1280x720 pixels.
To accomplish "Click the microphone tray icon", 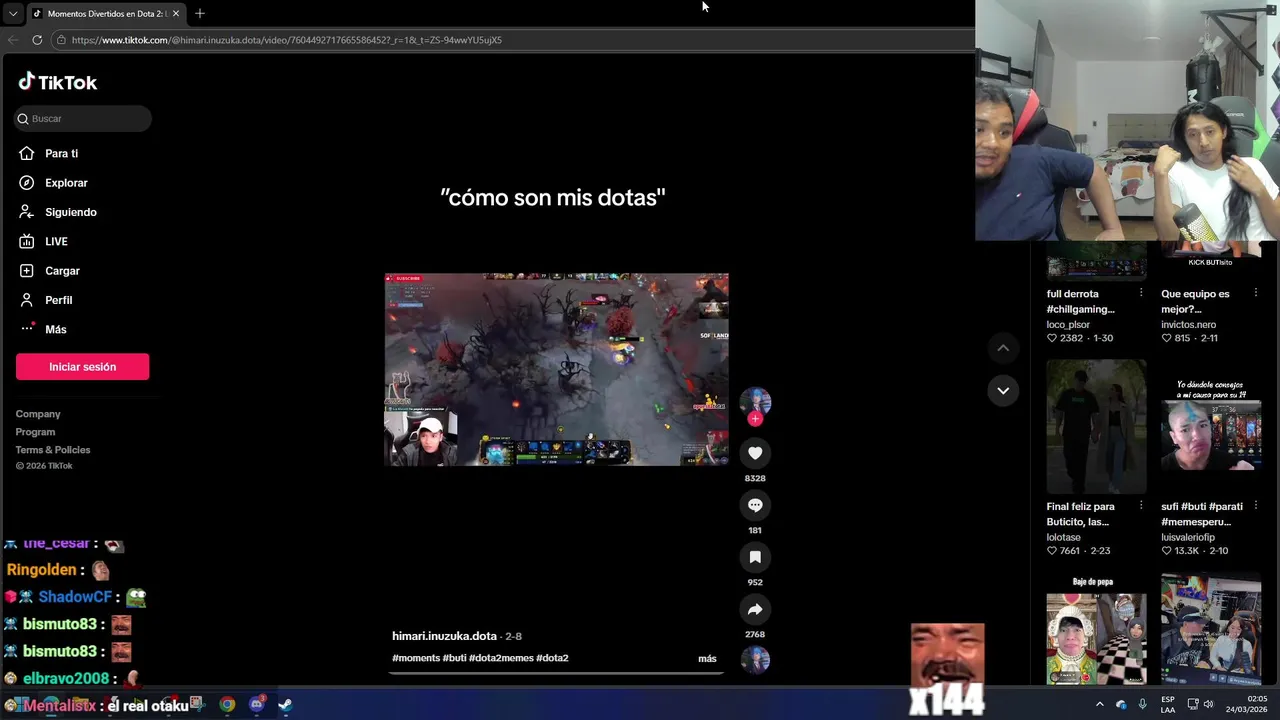I will (x=1142, y=705).
